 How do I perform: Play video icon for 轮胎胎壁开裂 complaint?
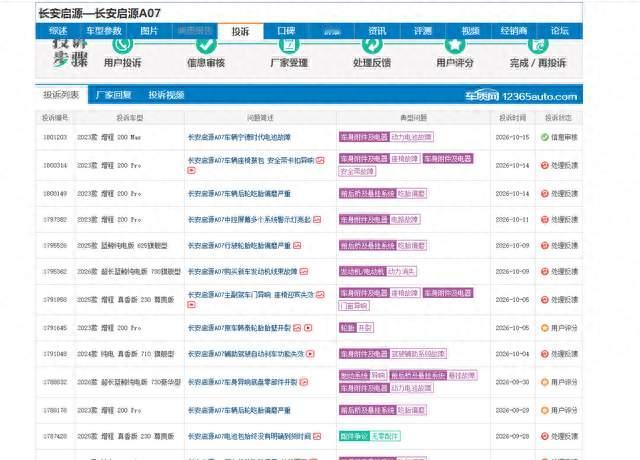[x=308, y=328]
